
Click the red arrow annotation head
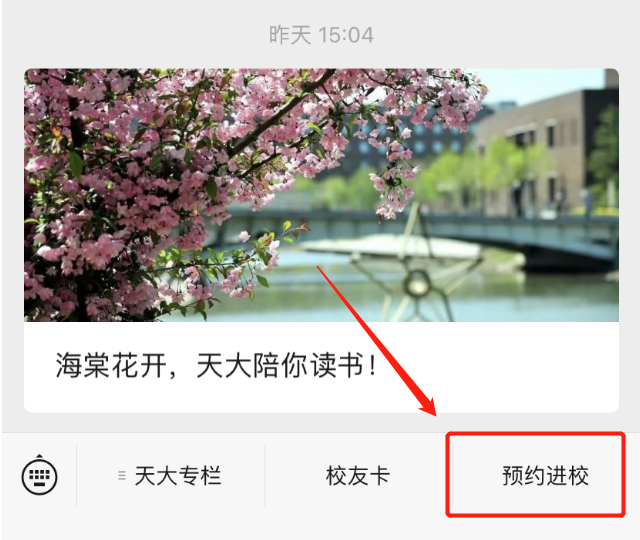(427, 402)
